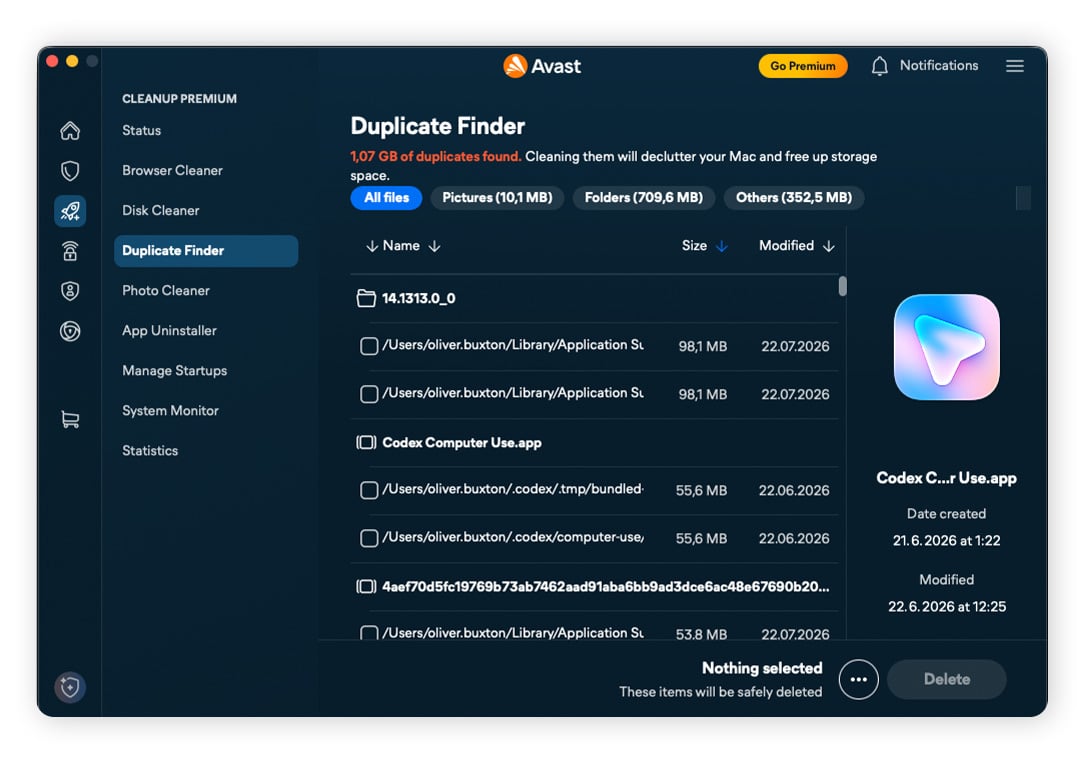Select the rocket Cleanup icon
Viewport: 1077px width, 758px height.
coord(70,211)
